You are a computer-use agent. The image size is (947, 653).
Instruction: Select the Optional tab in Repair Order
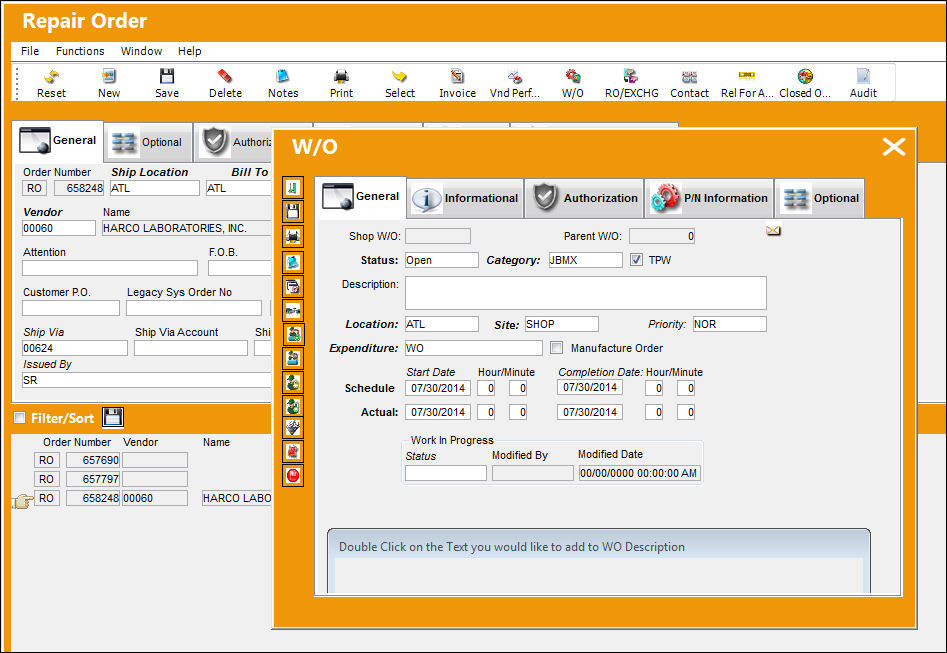148,143
